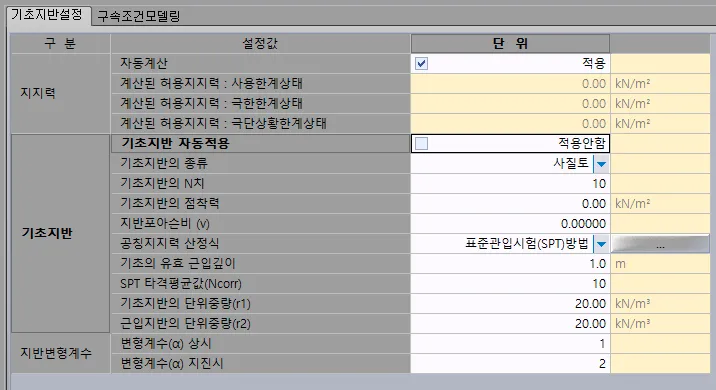Select the 지반변형계수 group cell

tap(60, 353)
